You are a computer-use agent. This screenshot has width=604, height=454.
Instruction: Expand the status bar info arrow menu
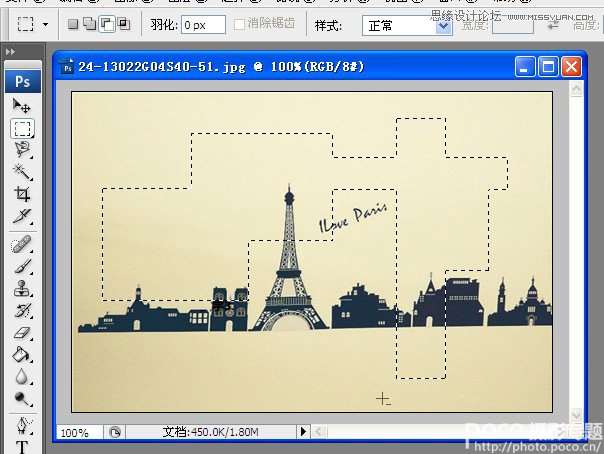tap(304, 432)
